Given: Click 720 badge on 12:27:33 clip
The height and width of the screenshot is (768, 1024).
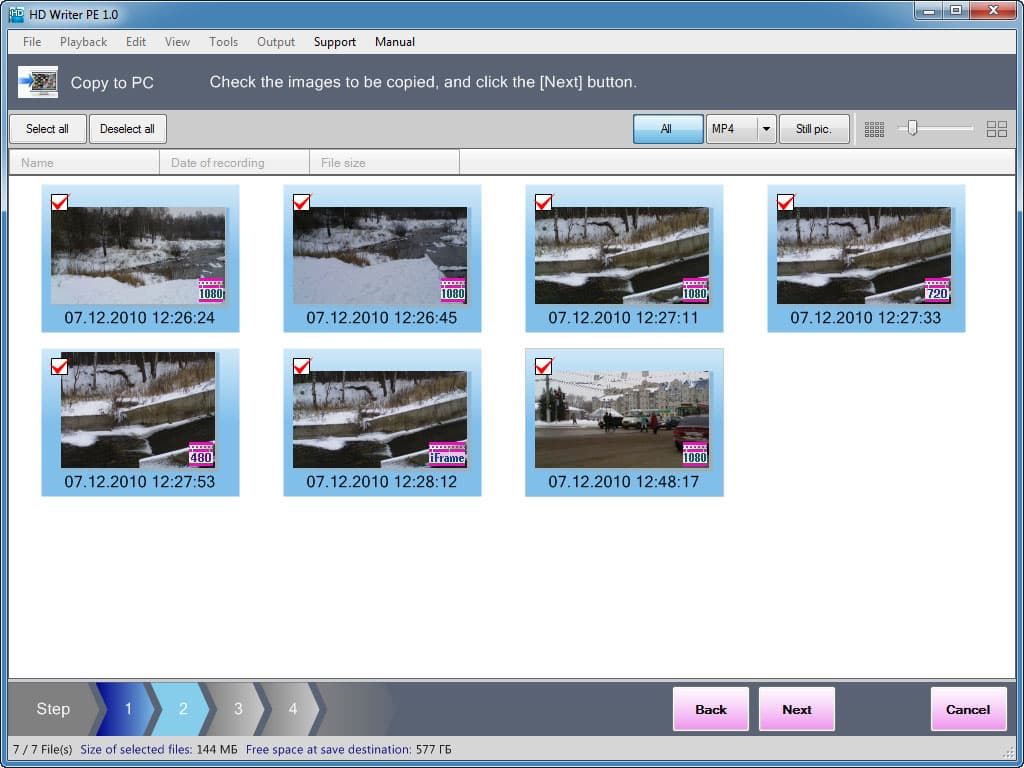Looking at the screenshot, I should [x=936, y=291].
